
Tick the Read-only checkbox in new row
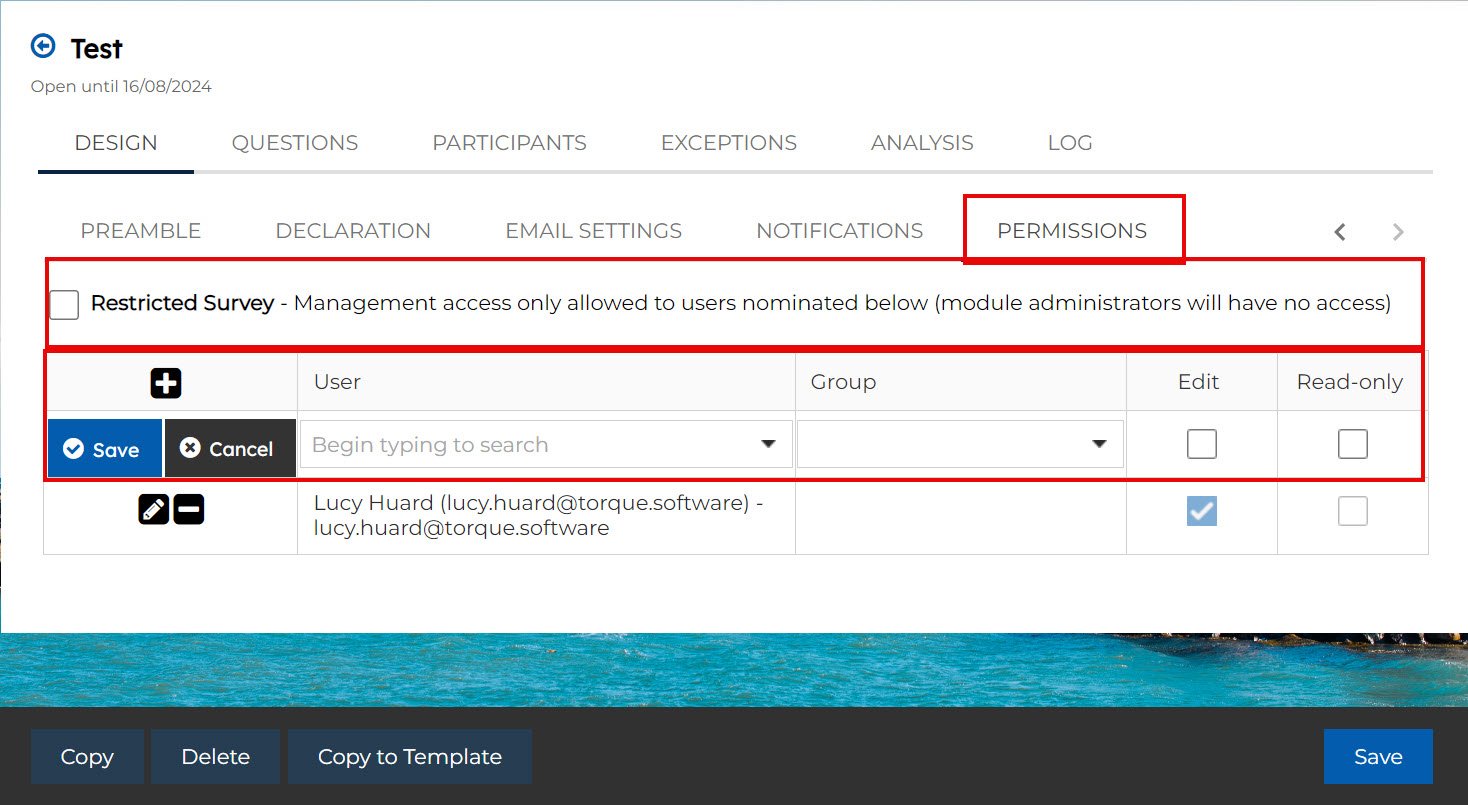(1352, 444)
